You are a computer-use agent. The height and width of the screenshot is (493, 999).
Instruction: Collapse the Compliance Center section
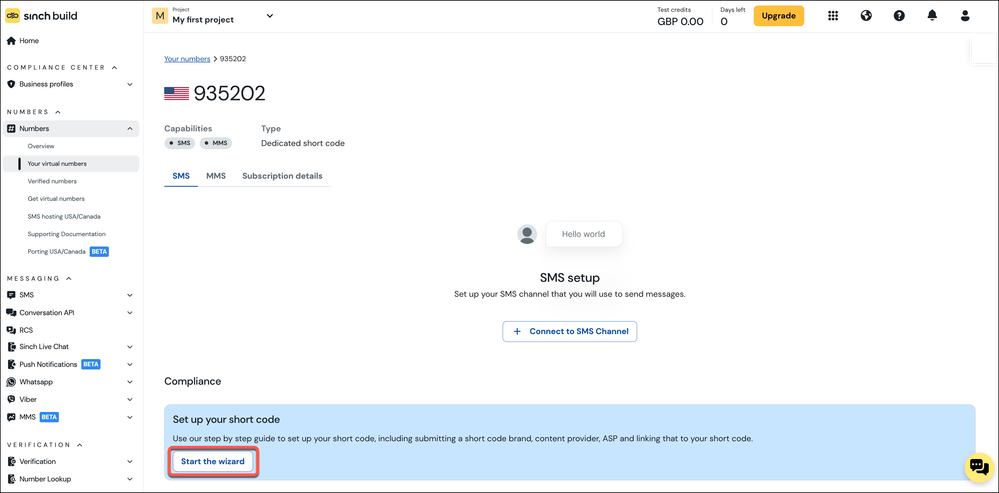click(x=62, y=68)
